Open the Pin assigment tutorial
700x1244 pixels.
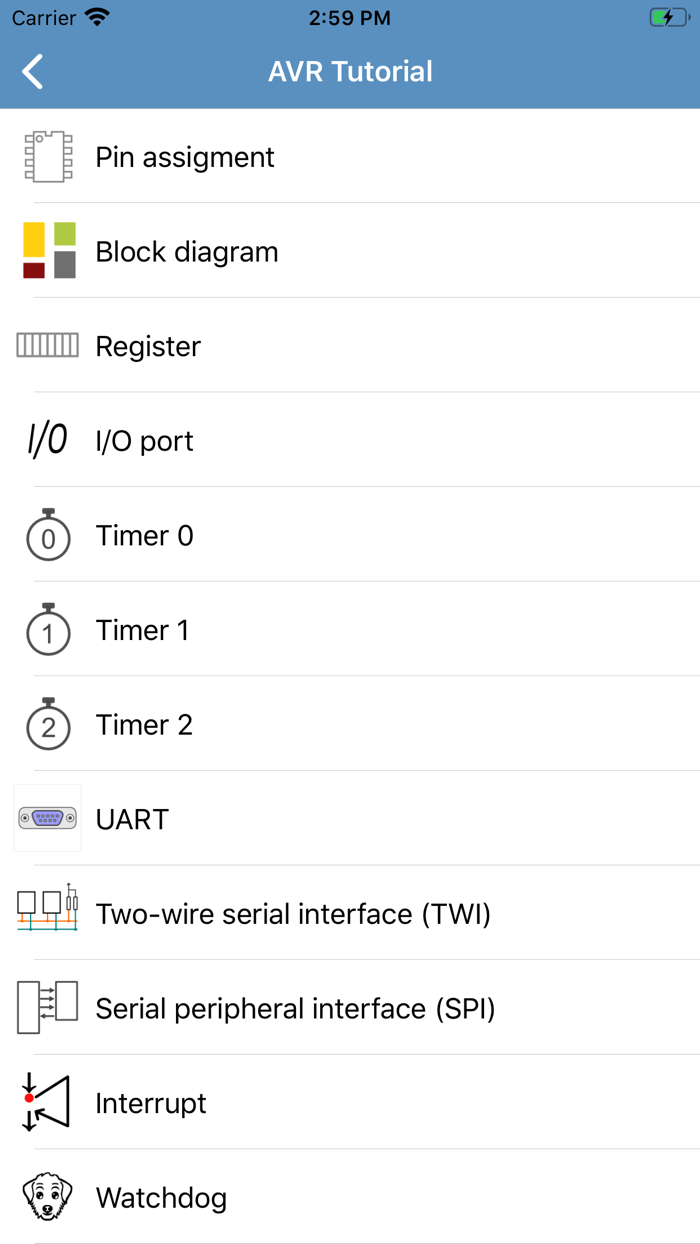[185, 157]
